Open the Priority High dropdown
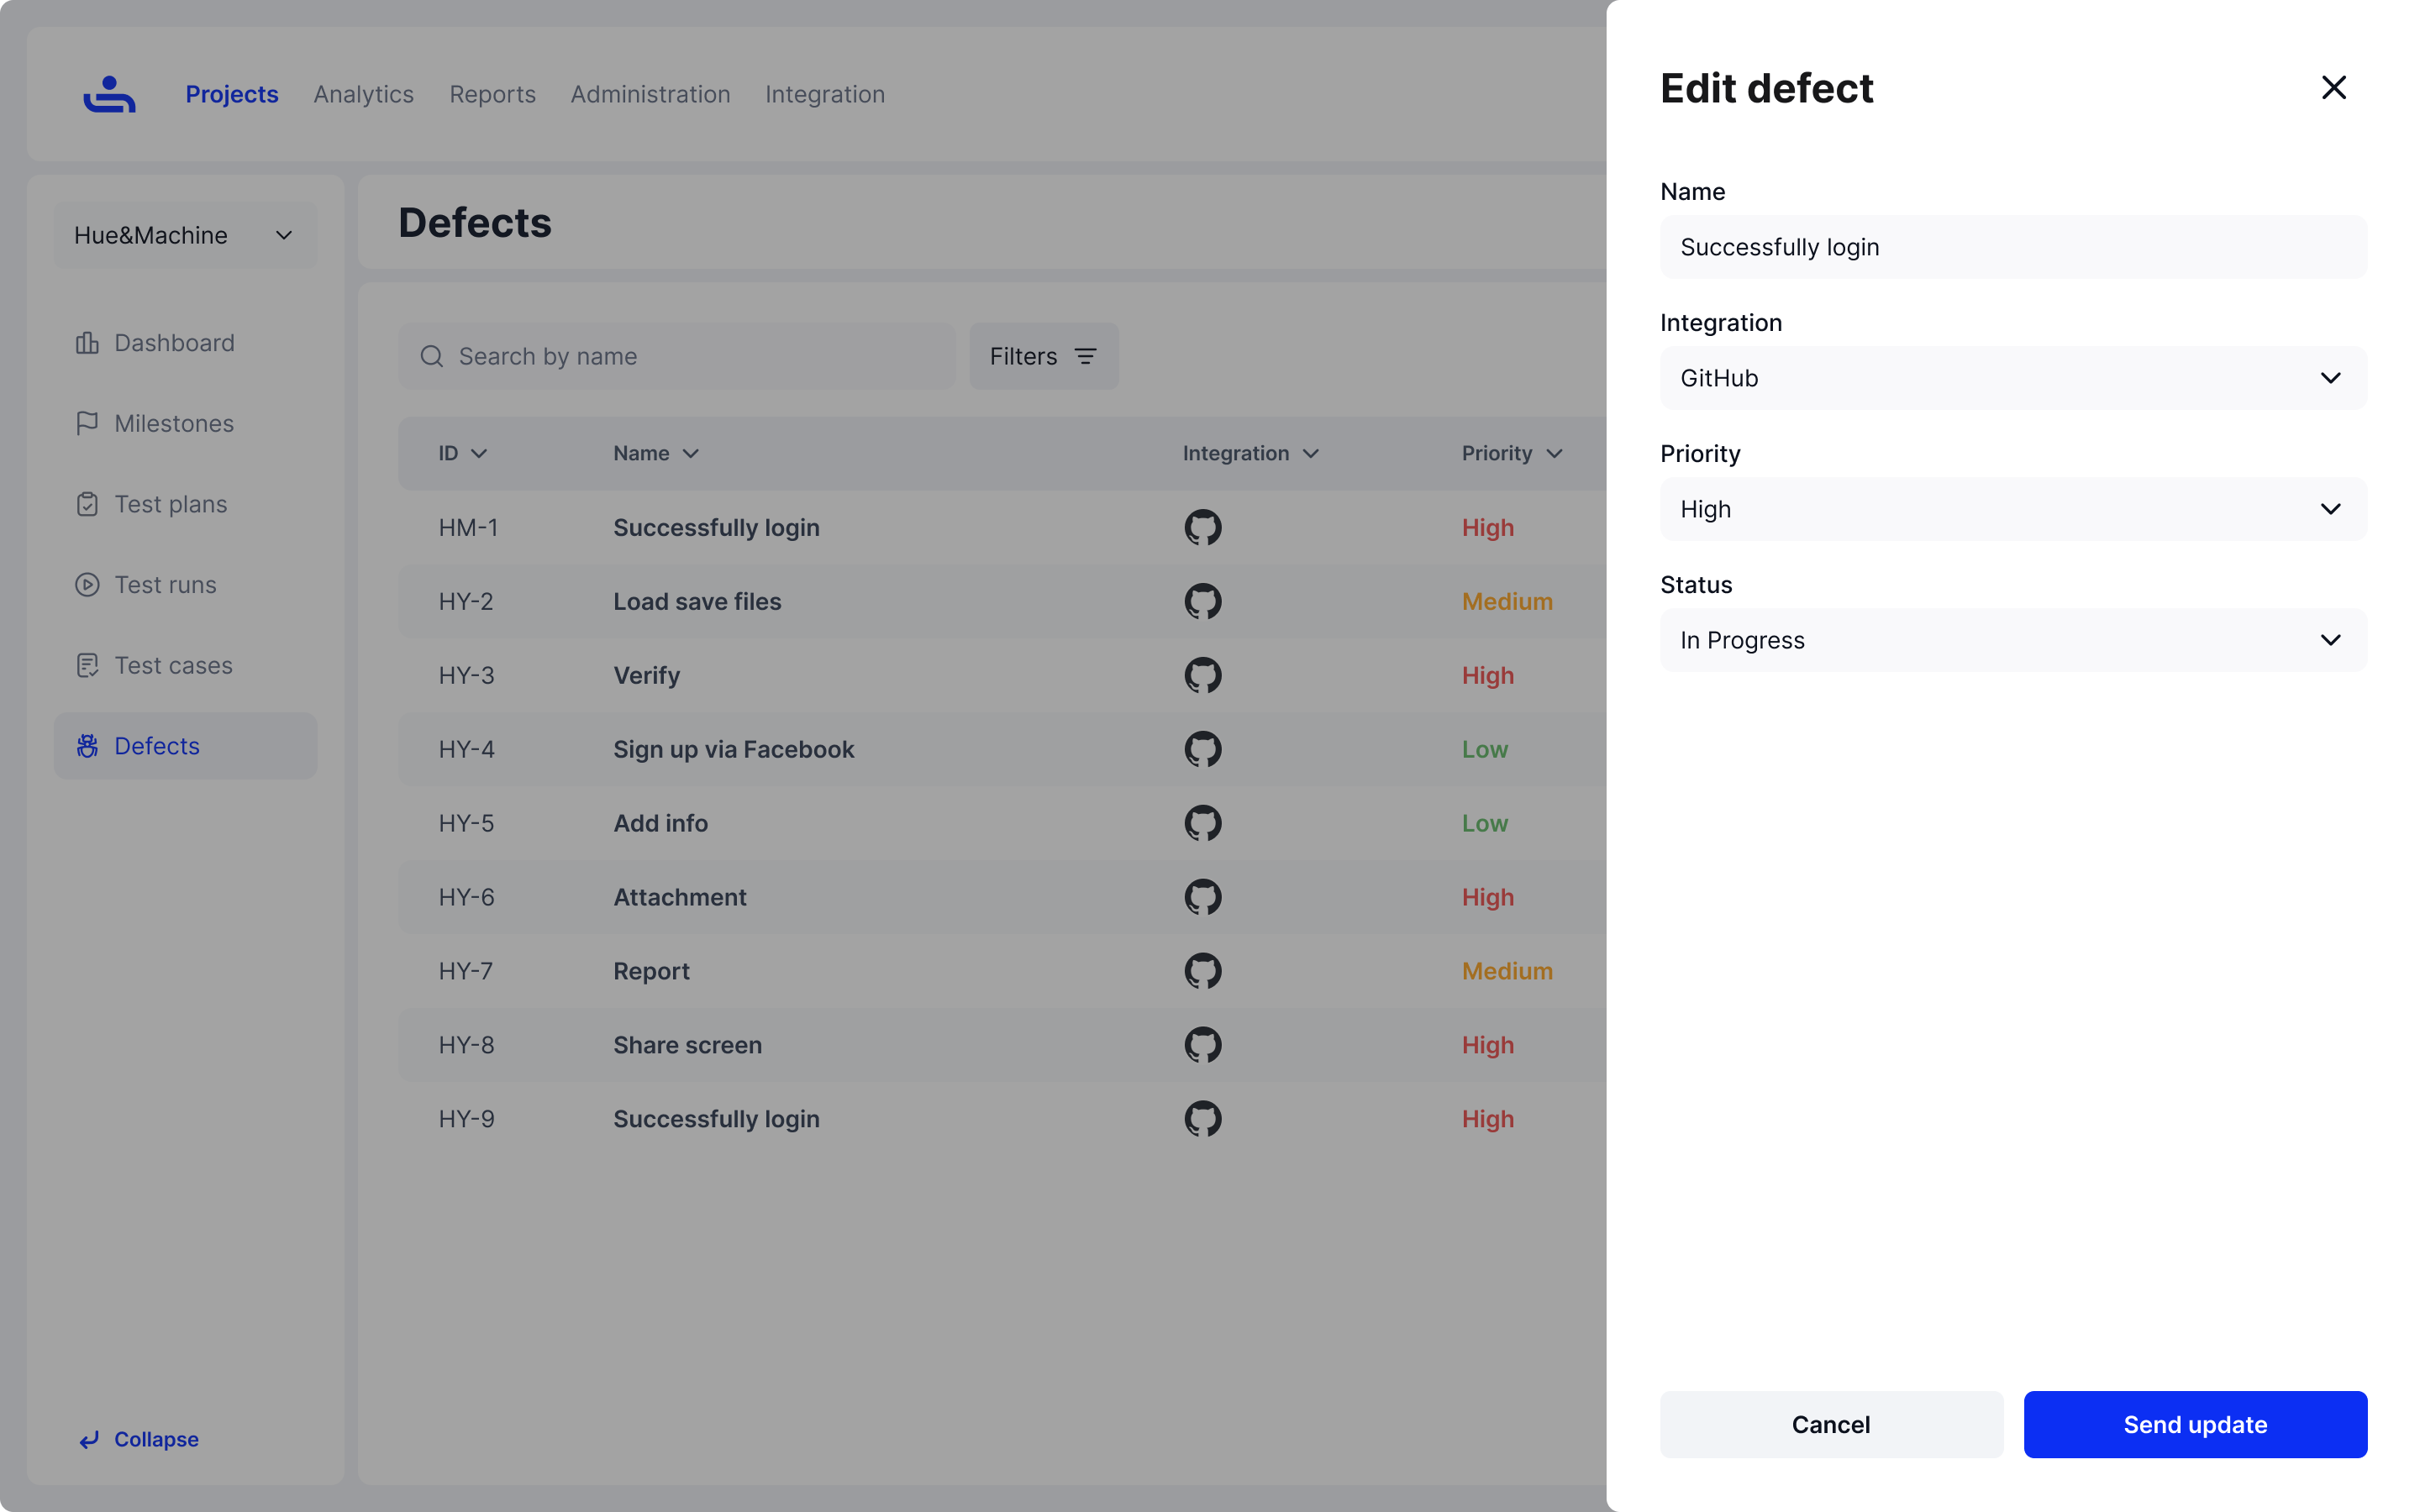2420x1512 pixels. point(2012,509)
